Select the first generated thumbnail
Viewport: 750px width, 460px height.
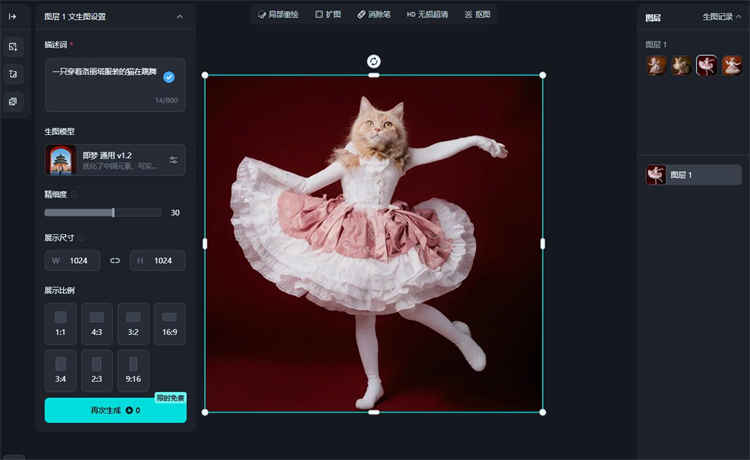point(656,66)
